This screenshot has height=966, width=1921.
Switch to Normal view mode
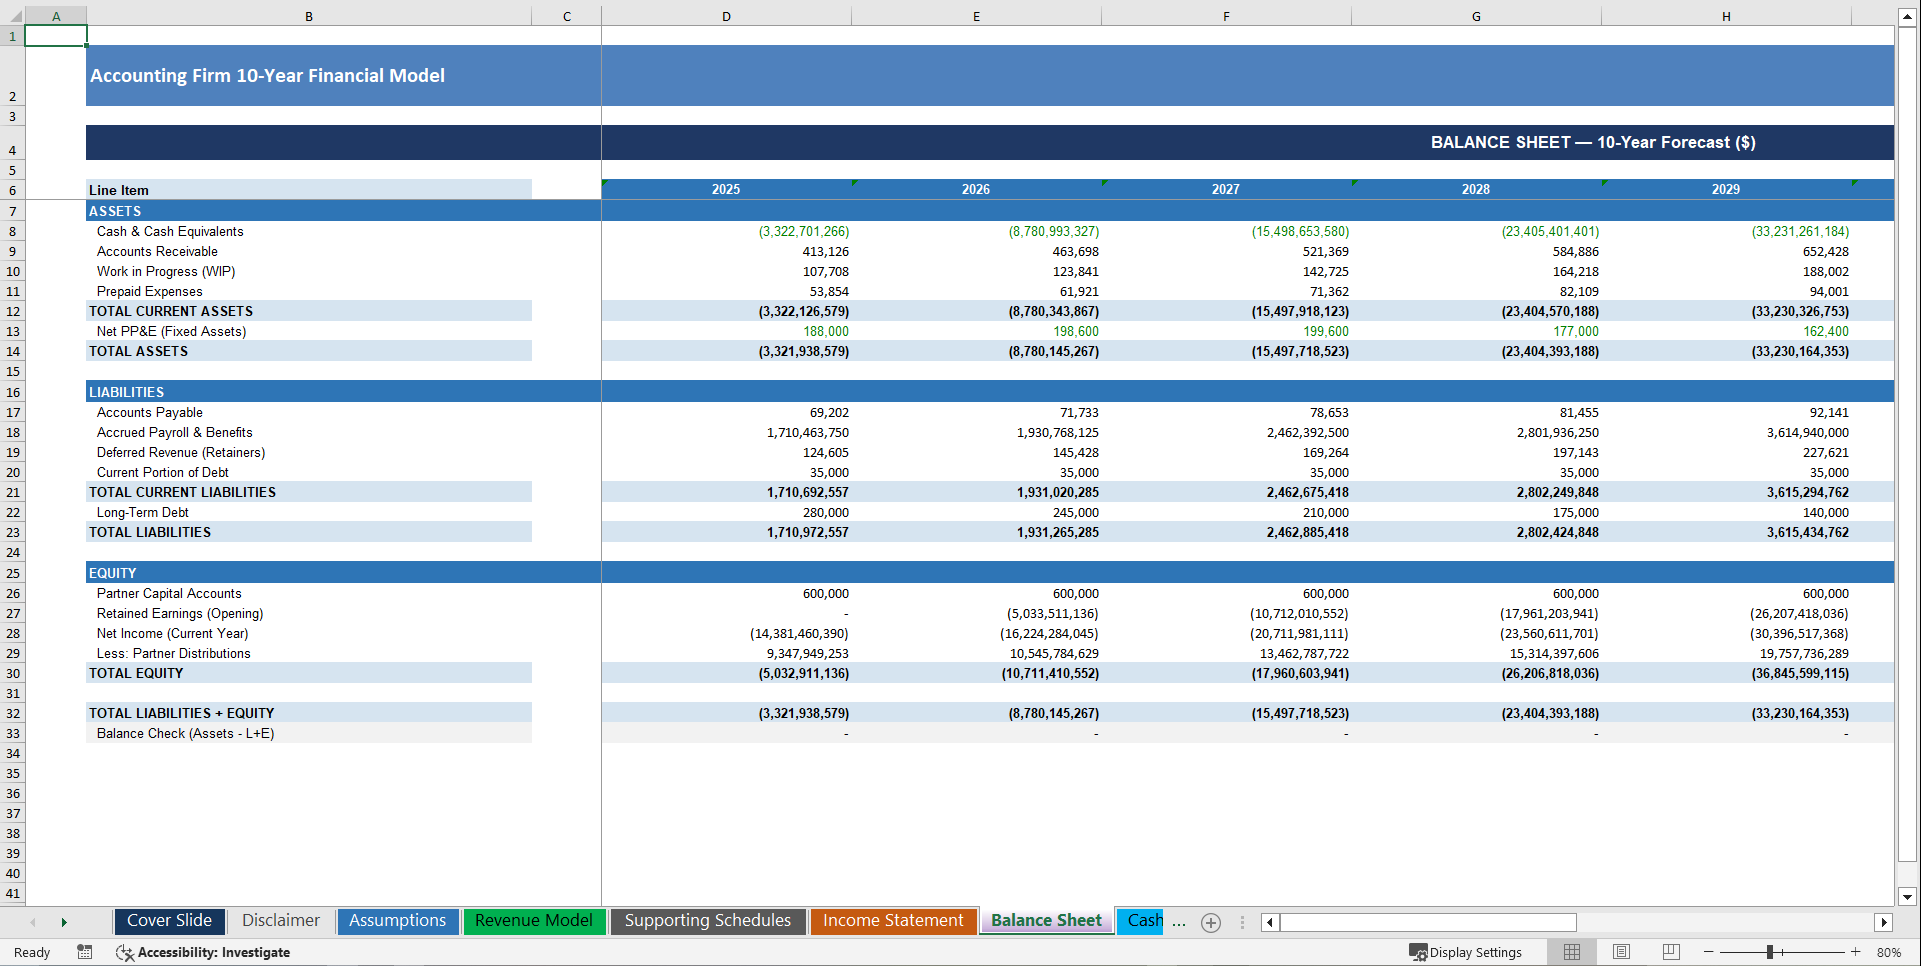1572,952
